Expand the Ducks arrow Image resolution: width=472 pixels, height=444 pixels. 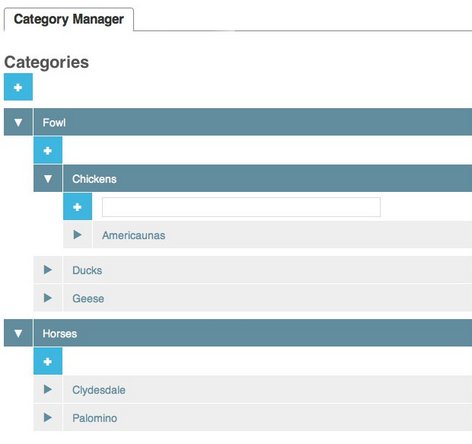tap(48, 270)
